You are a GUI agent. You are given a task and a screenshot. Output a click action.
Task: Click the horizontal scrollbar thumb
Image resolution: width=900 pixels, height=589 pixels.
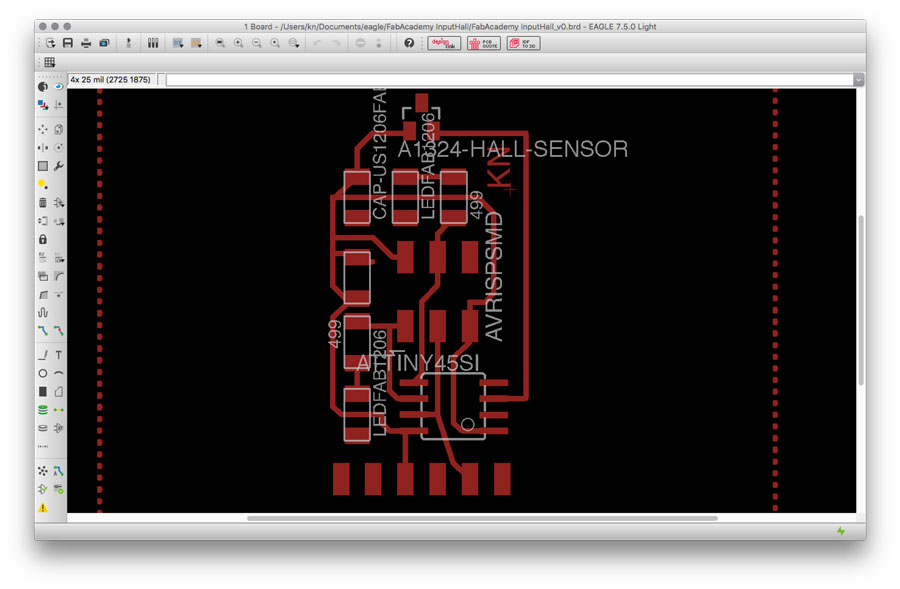482,518
